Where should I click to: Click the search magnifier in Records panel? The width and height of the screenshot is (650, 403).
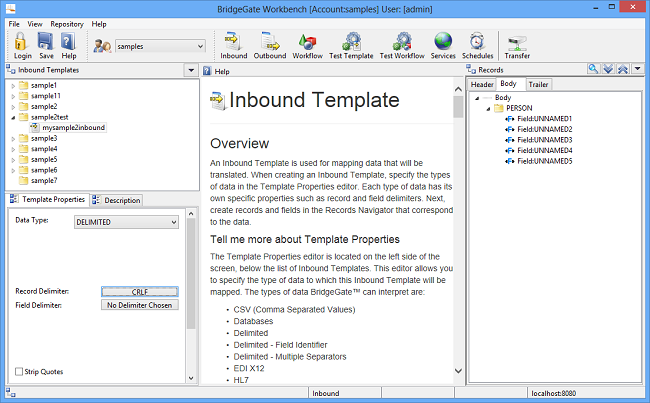593,69
